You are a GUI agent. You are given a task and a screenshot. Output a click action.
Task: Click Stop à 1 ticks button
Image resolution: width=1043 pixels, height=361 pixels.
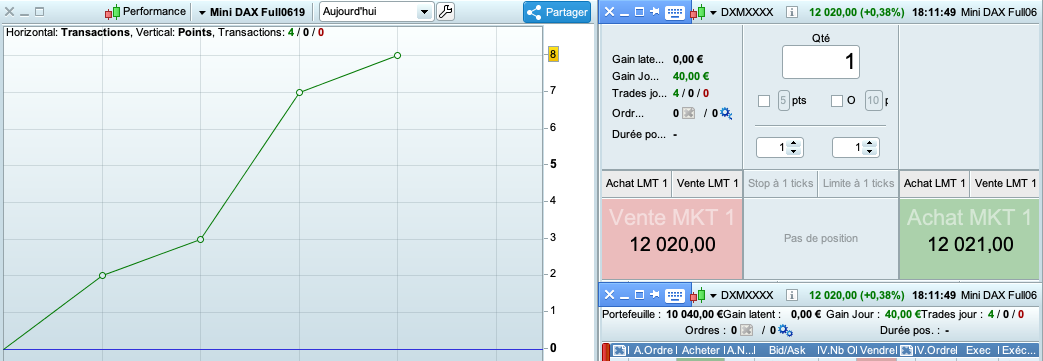point(781,183)
